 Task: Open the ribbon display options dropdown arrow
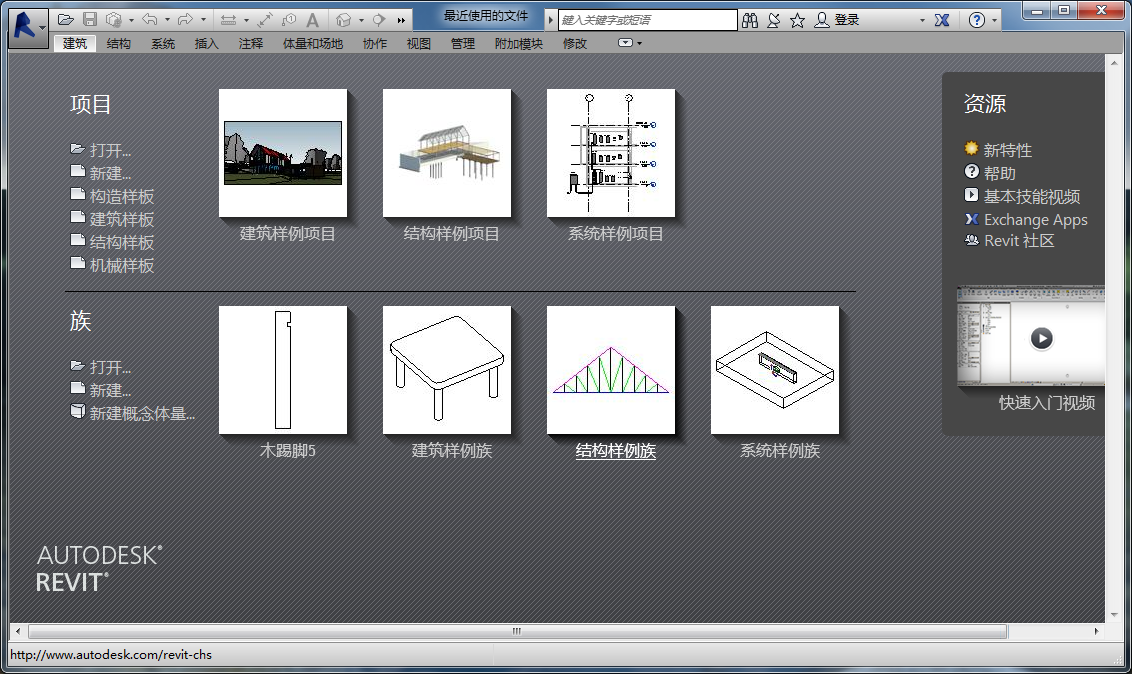tap(640, 43)
